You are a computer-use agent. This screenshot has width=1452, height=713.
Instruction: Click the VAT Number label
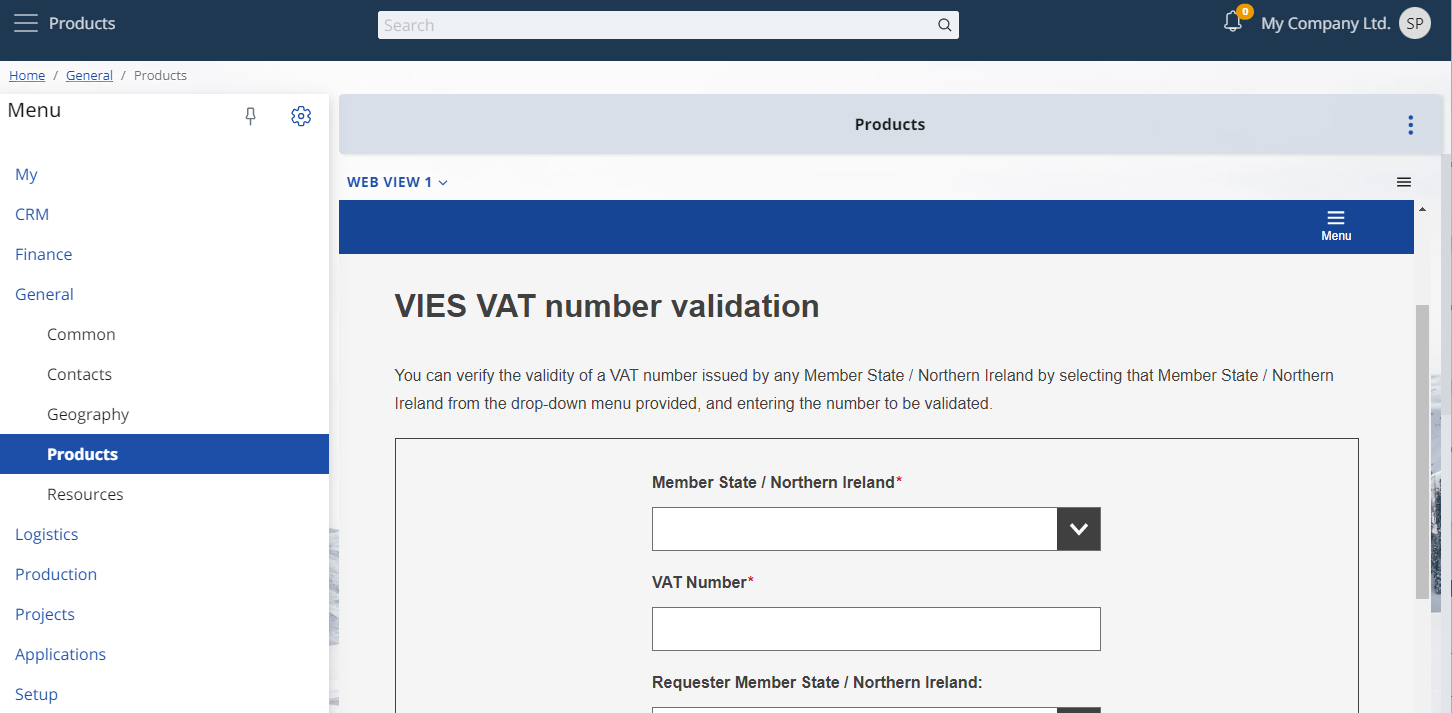tap(703, 582)
